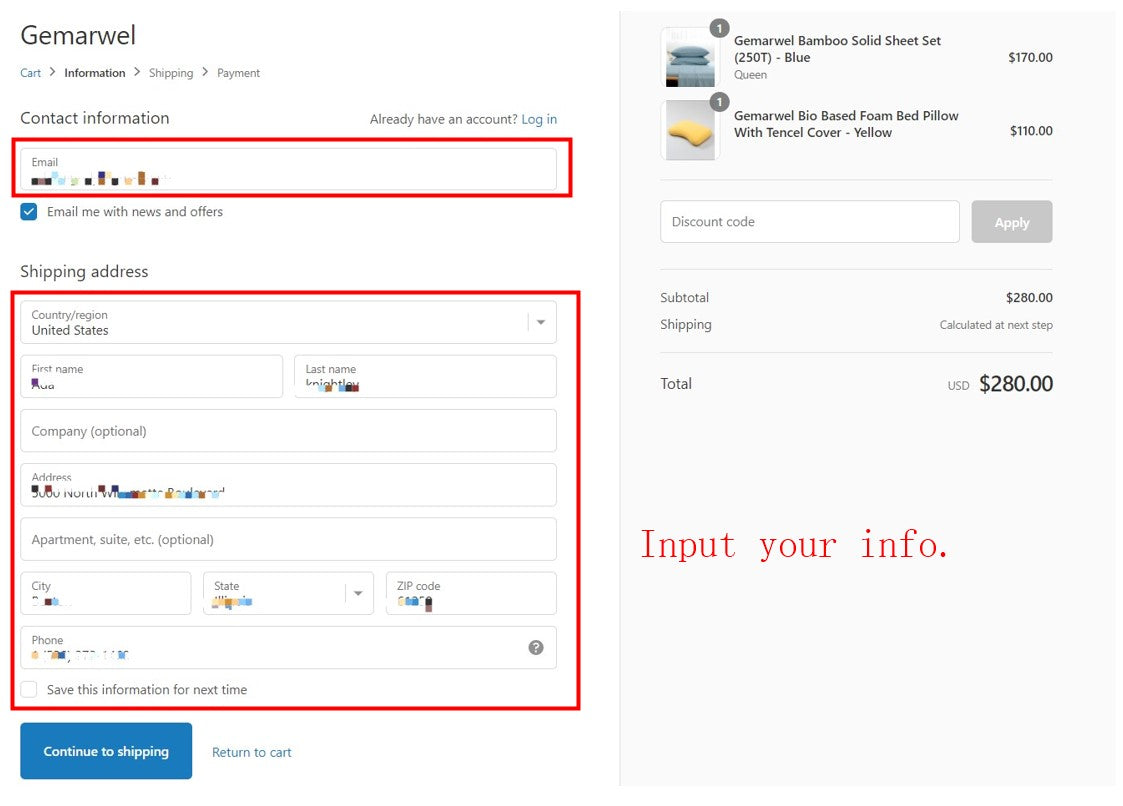
Task: Click the ZIP code input field
Action: coord(470,593)
